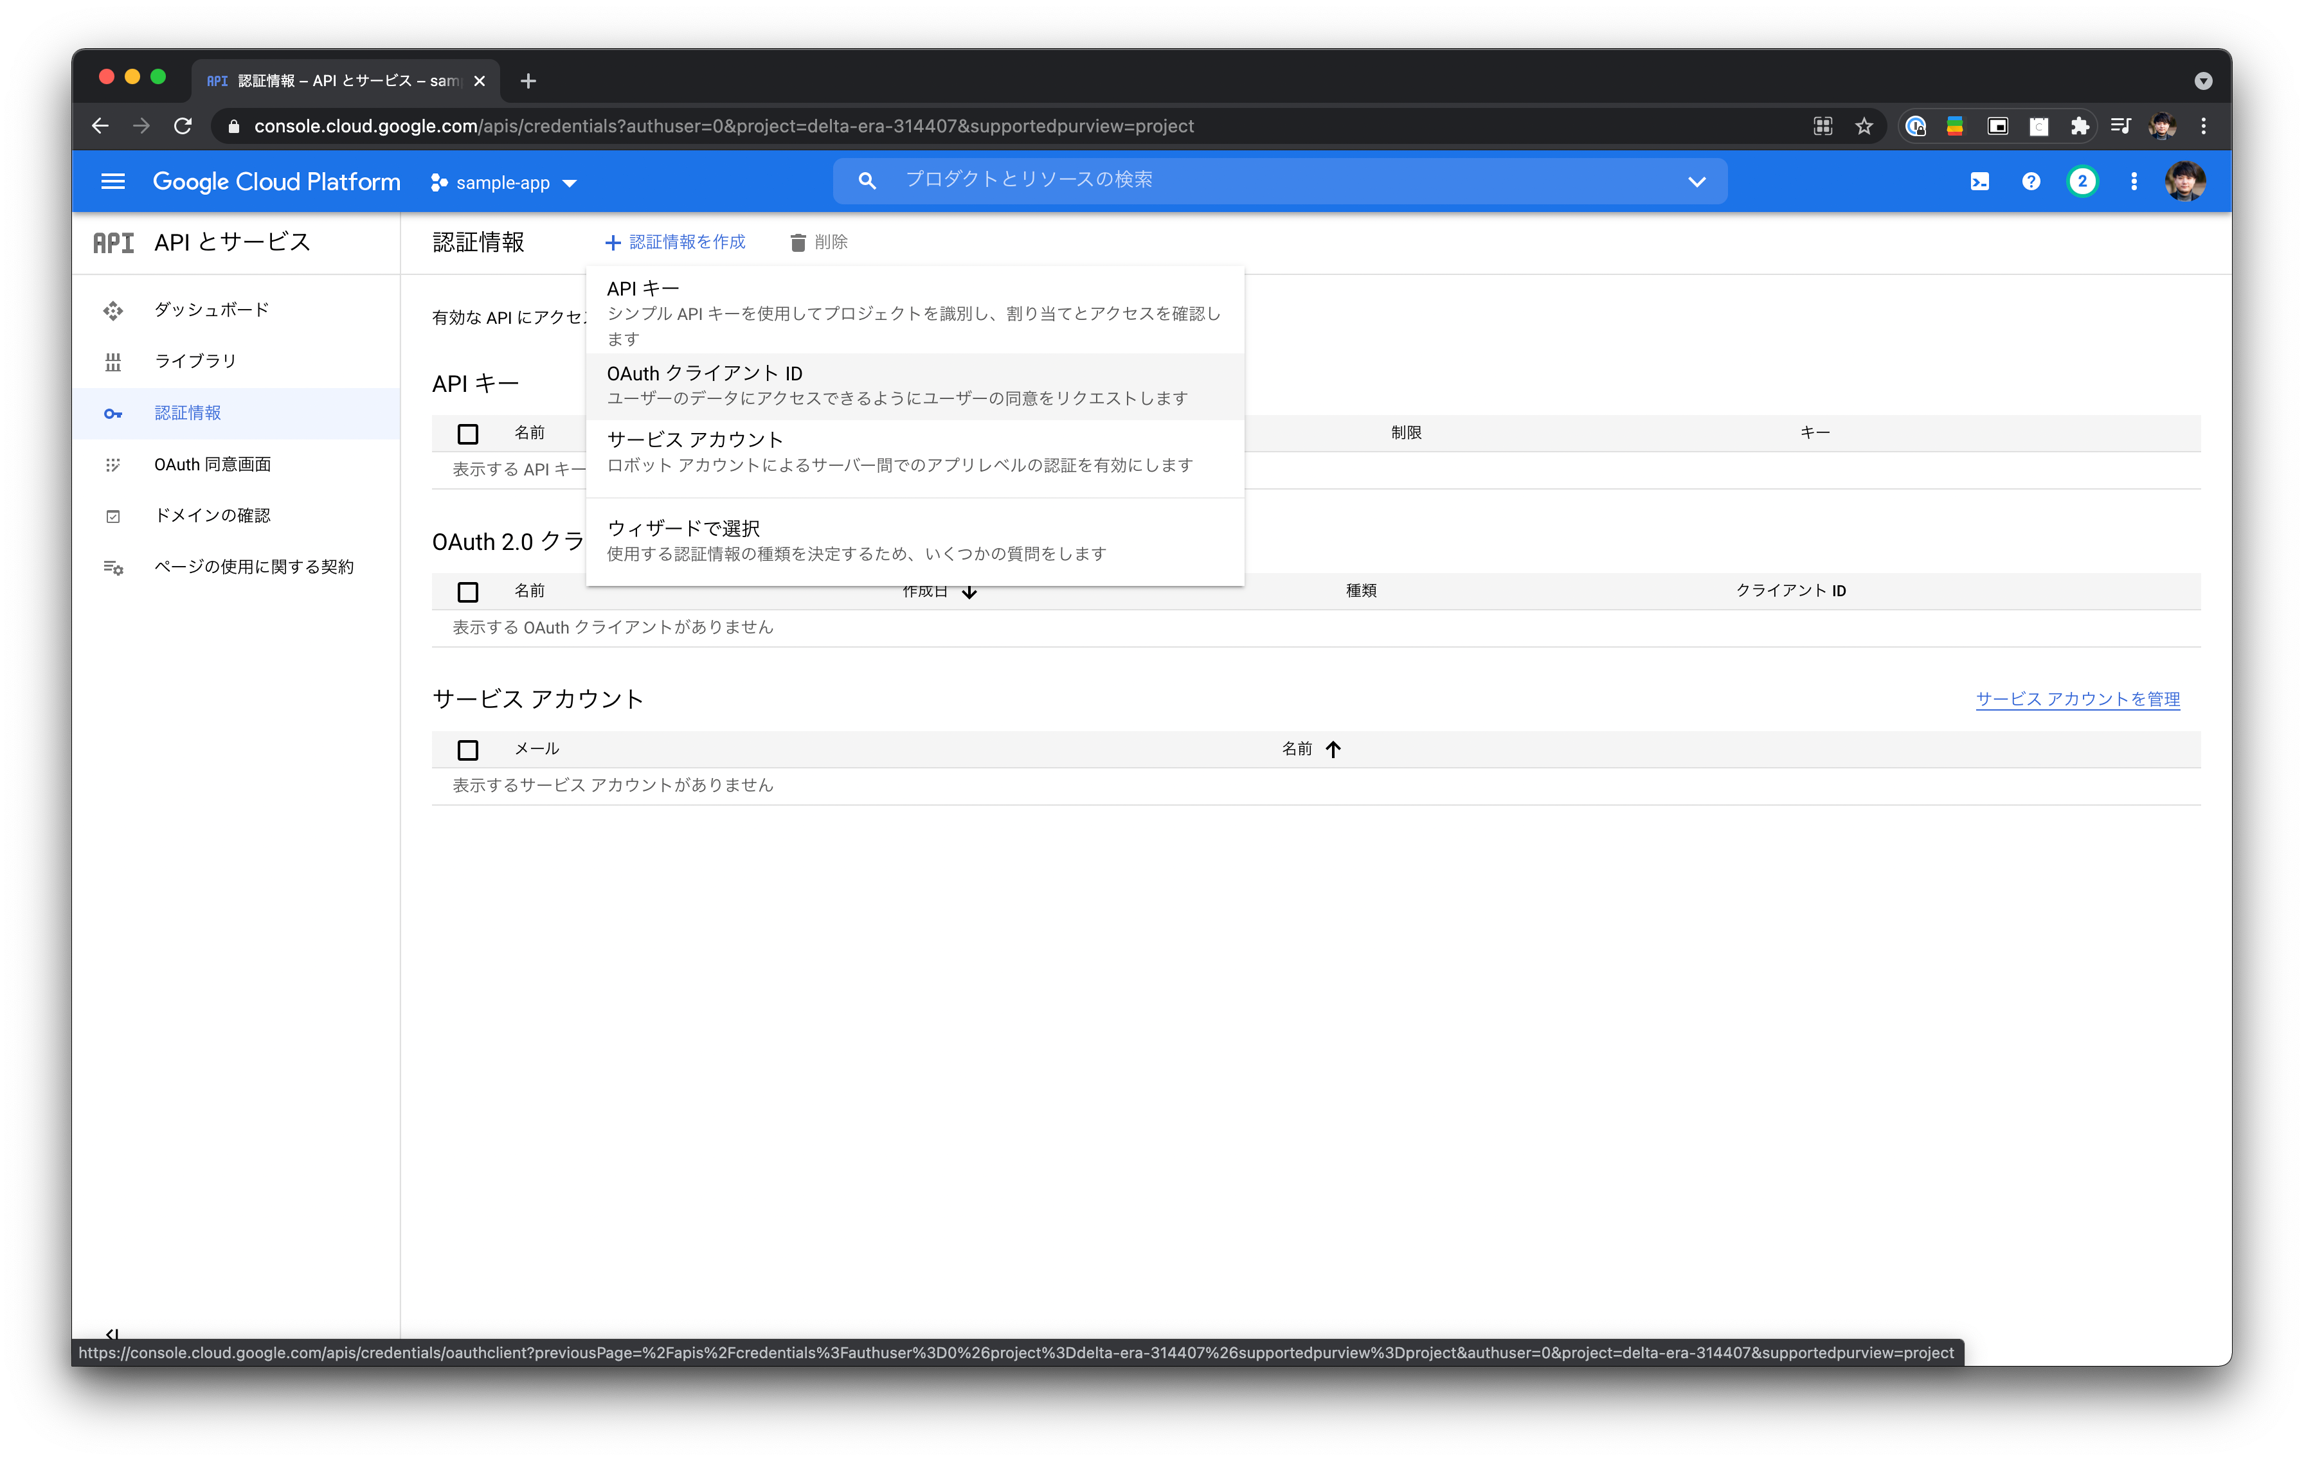Collapse the left sidebar panel arrow
Viewport: 2304px width, 1461px height.
pyautogui.click(x=112, y=1334)
